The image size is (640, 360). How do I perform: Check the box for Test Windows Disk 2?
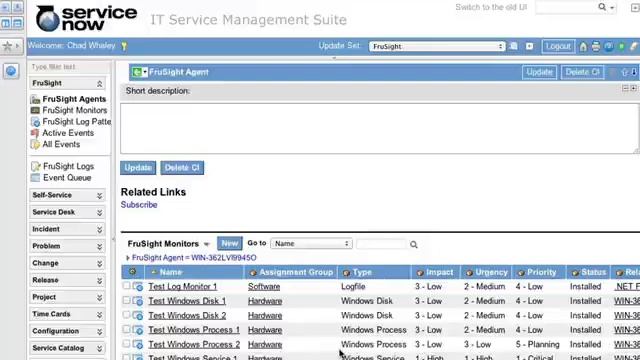point(127,315)
